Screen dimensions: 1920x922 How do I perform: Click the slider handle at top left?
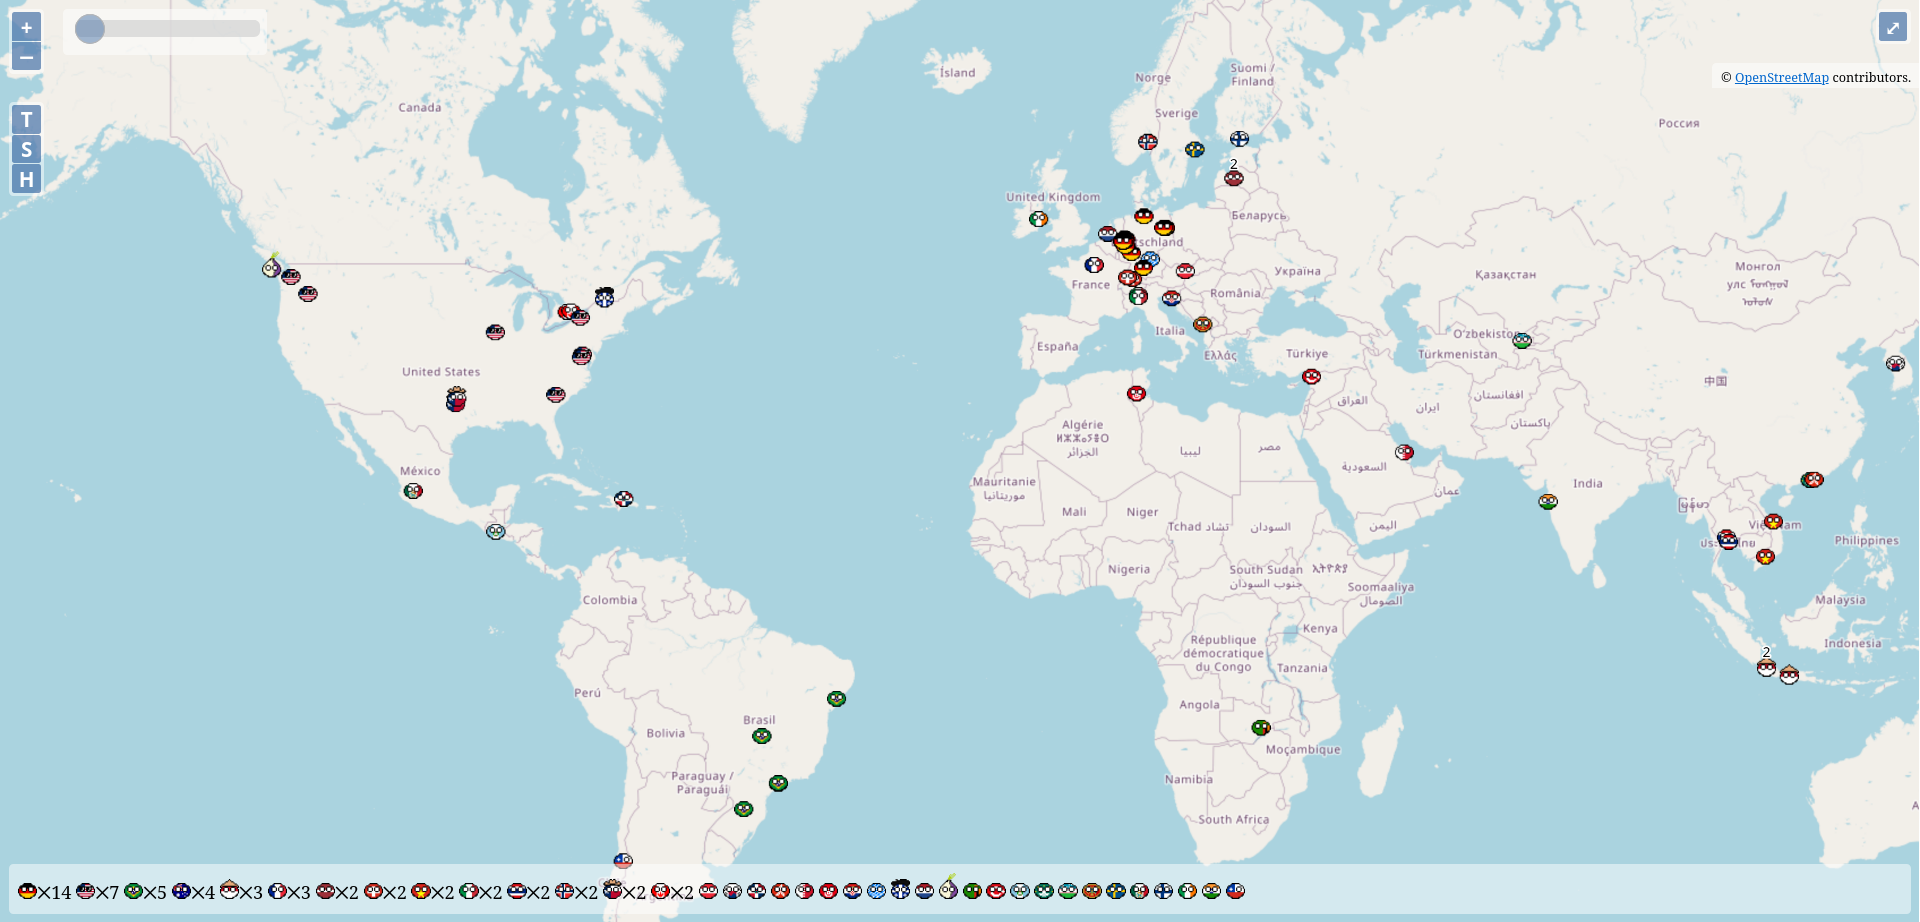pos(90,29)
